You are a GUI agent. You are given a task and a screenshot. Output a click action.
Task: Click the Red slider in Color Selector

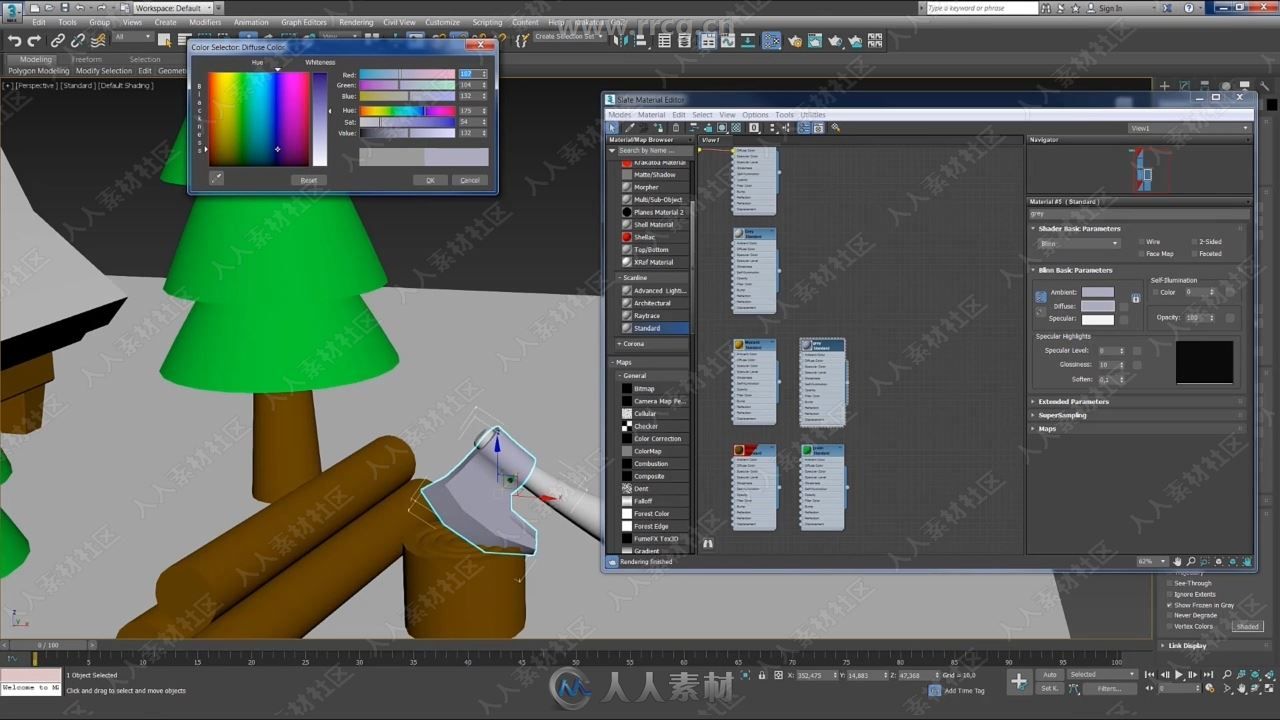point(407,74)
